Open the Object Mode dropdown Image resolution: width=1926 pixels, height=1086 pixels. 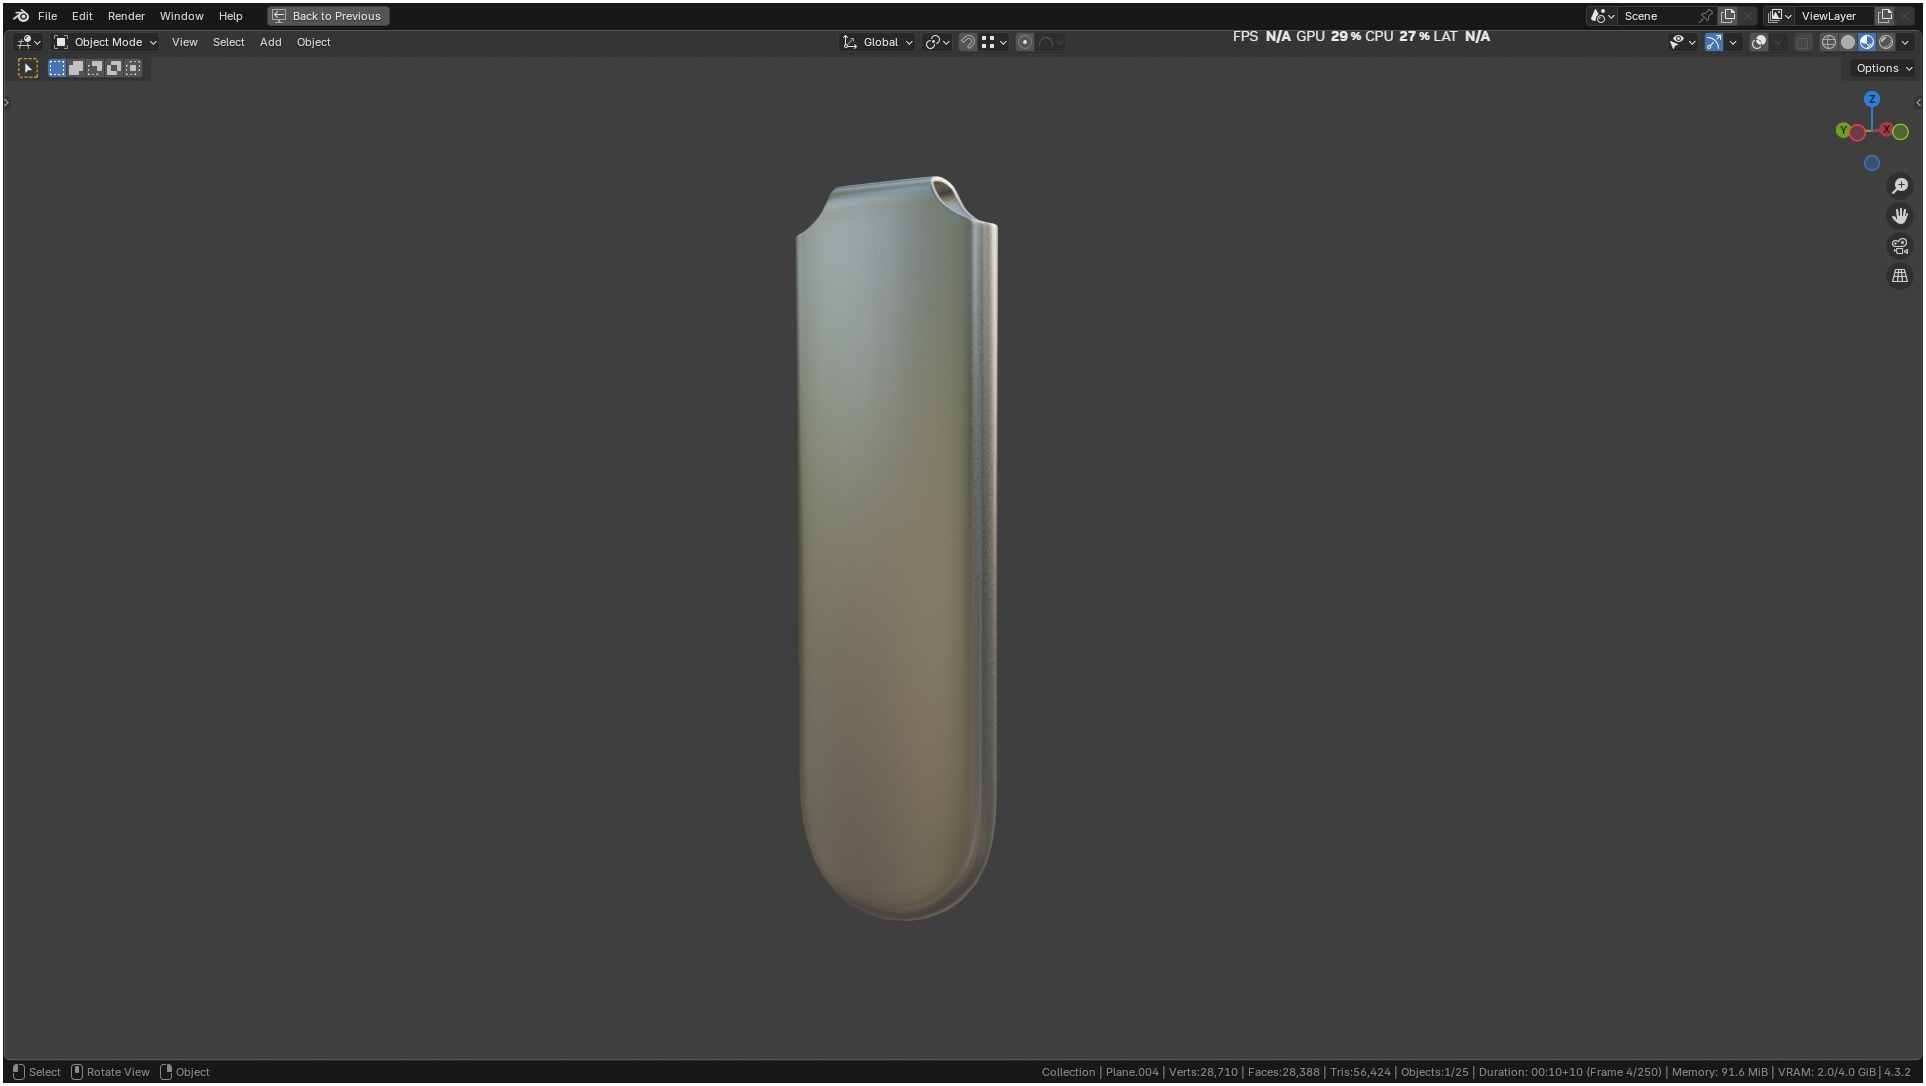(x=106, y=42)
